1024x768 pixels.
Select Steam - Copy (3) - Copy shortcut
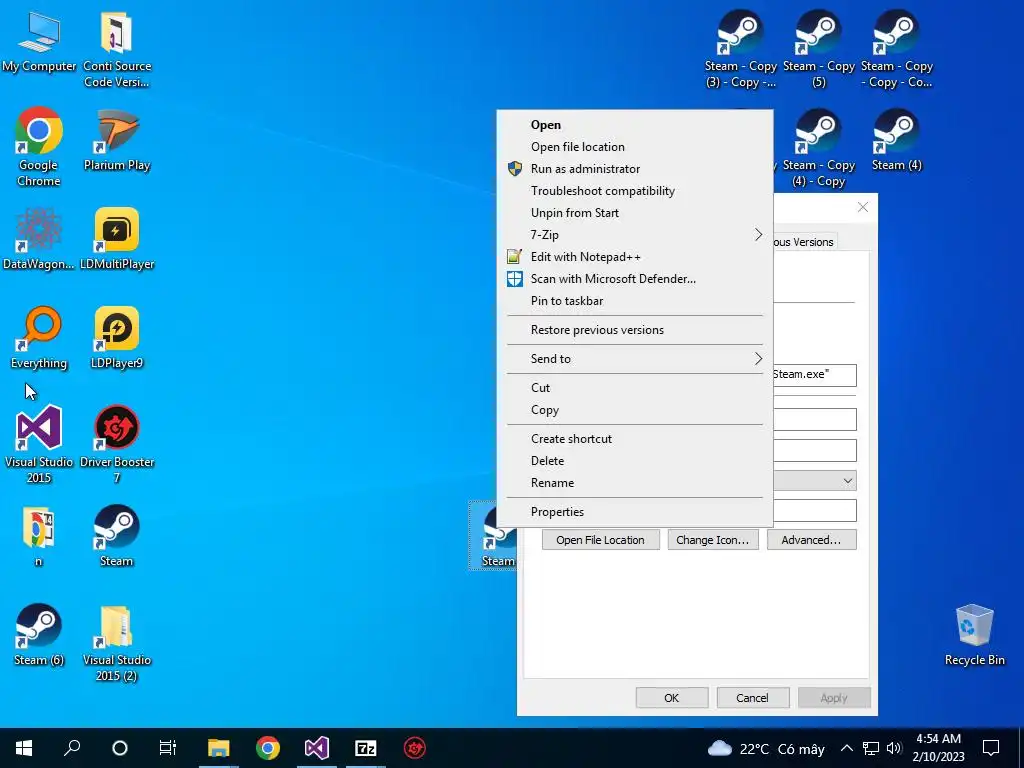(x=740, y=50)
